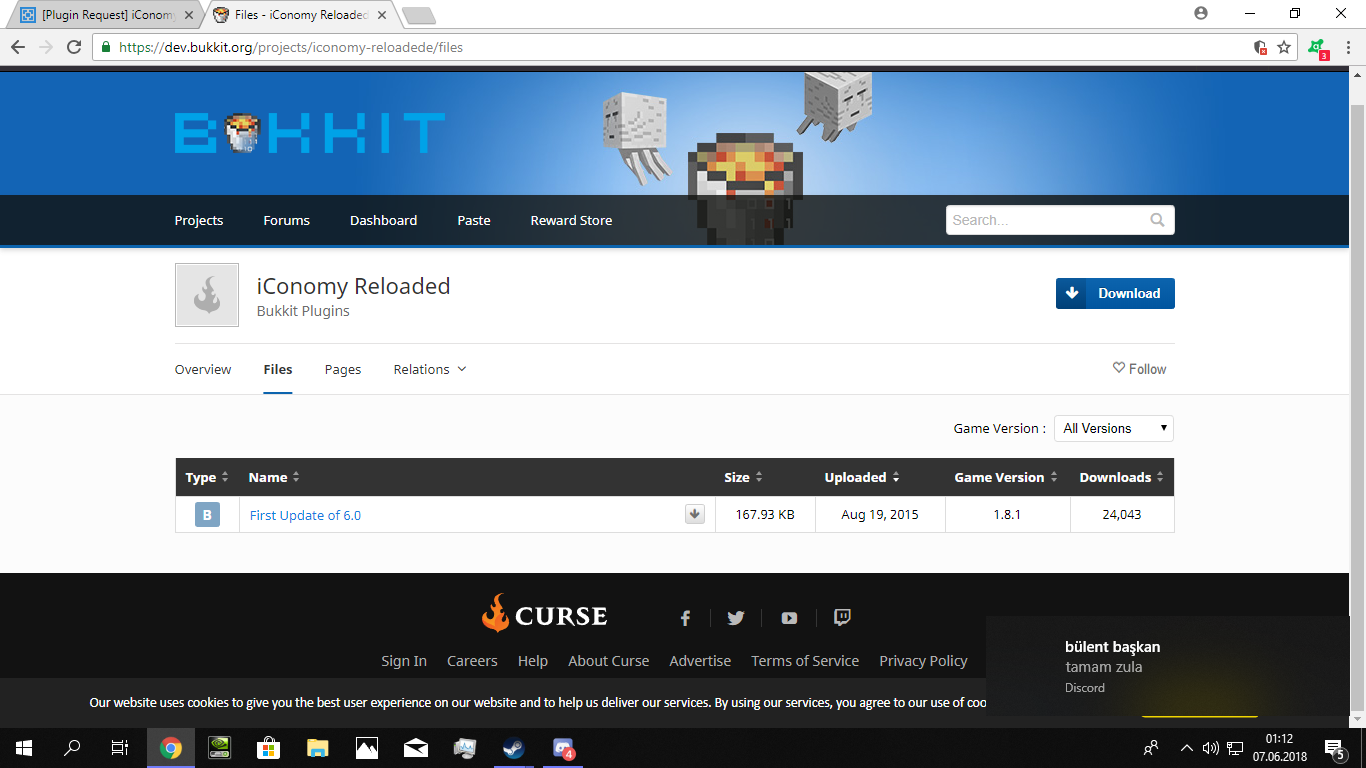The height and width of the screenshot is (768, 1366).
Task: Switch to the [Plugin Request] iConomy browser tab
Action: tap(106, 15)
